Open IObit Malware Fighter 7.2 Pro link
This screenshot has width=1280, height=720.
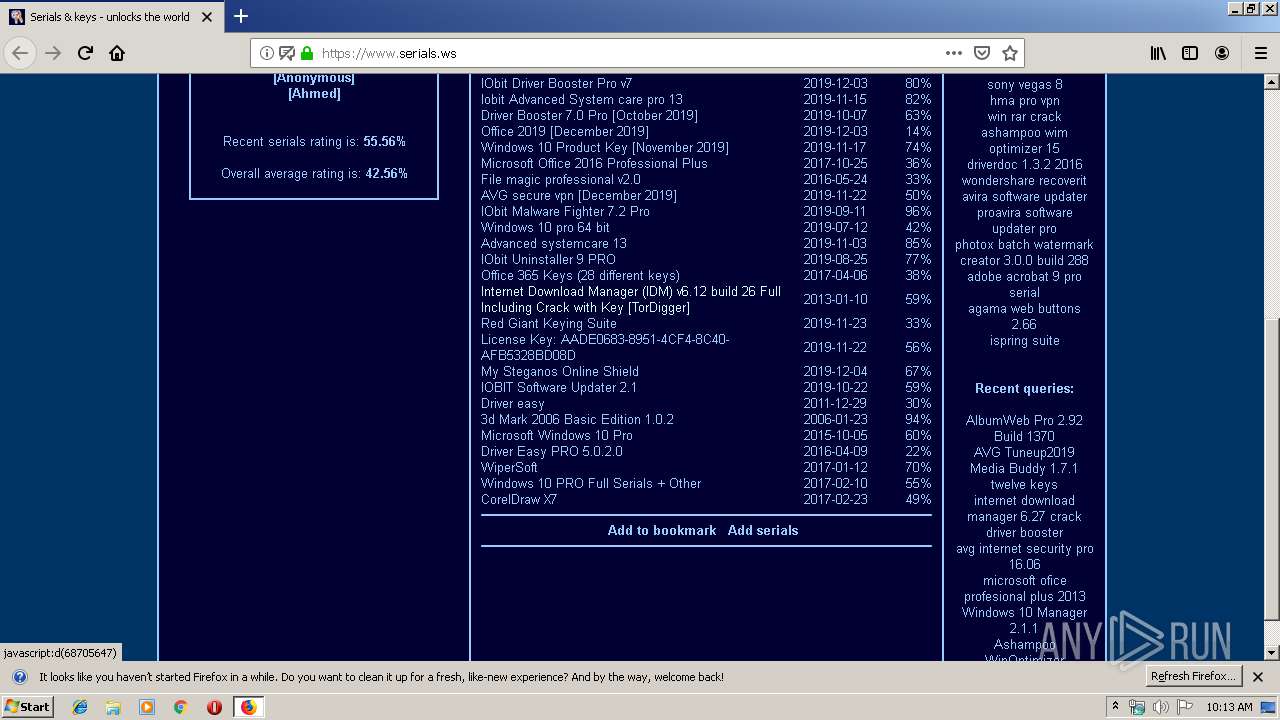coord(565,211)
